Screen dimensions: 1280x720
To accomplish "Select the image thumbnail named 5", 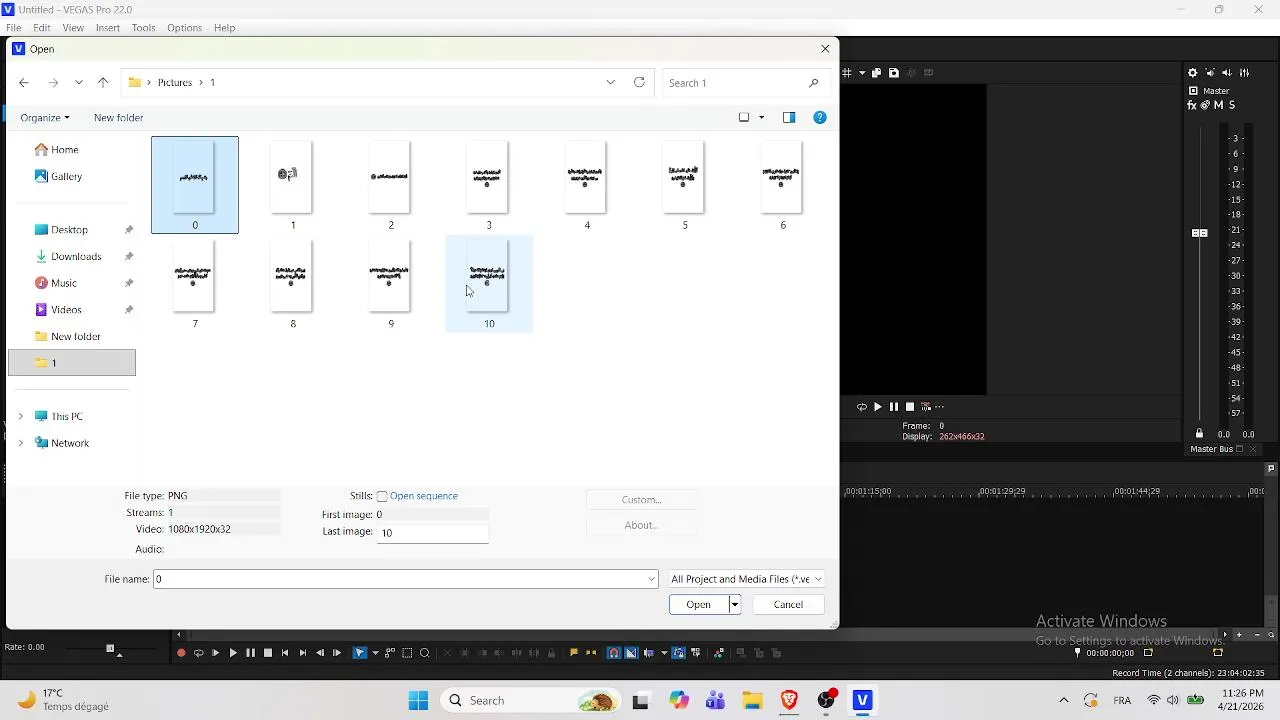I will (685, 185).
